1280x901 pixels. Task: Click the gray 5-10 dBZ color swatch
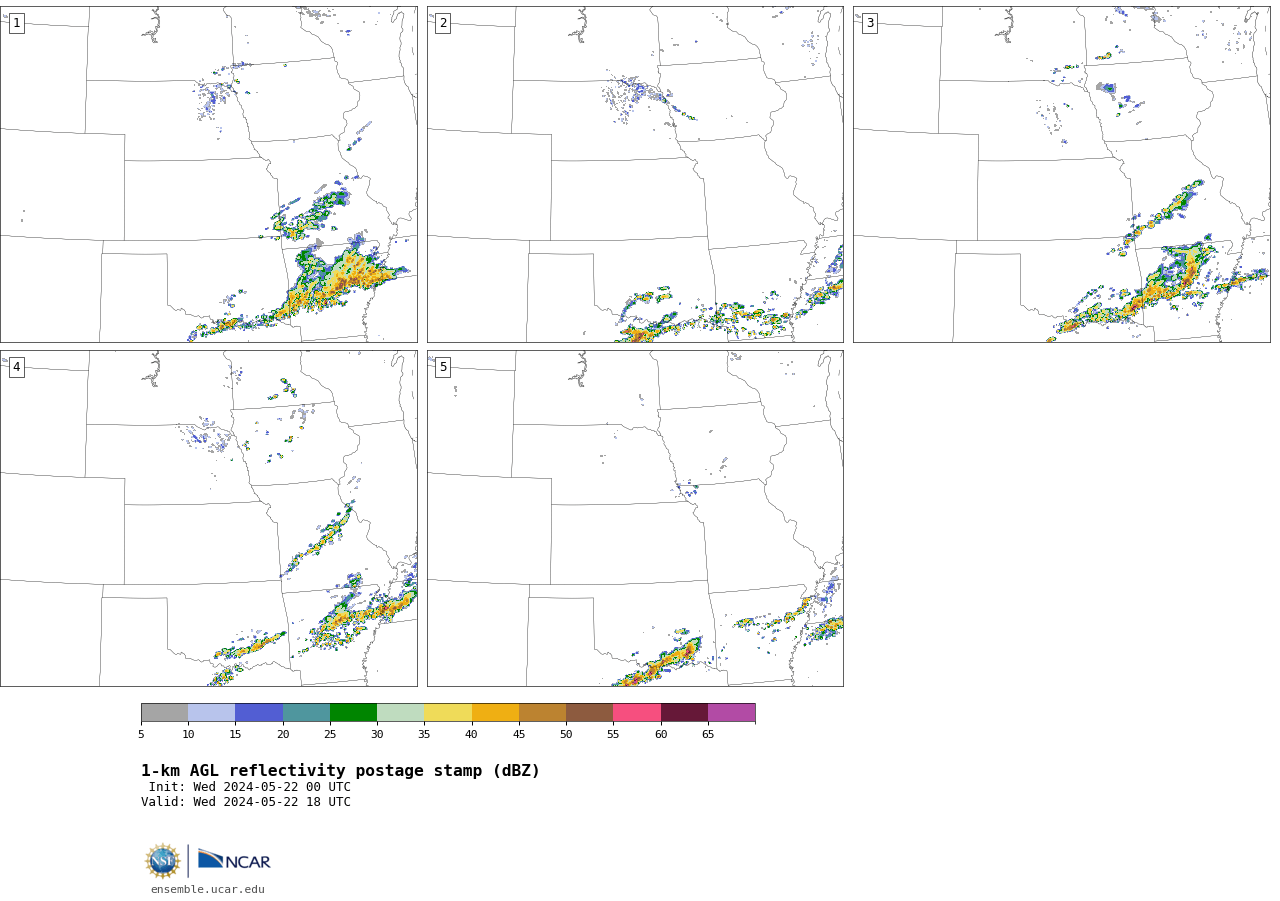[164, 712]
